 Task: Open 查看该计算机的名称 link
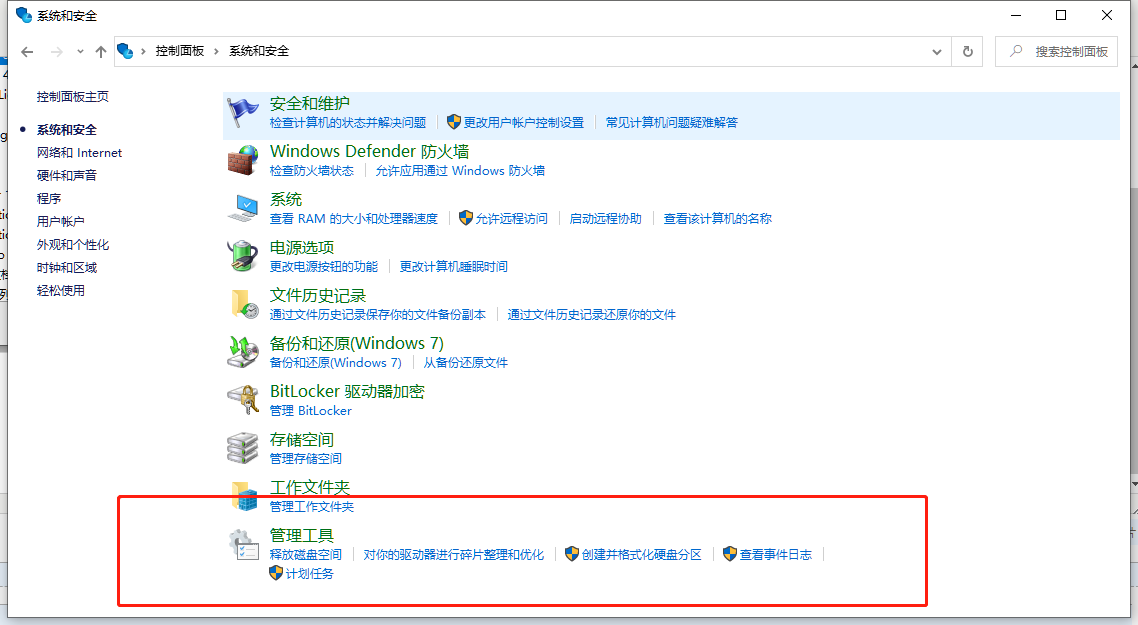(x=718, y=218)
